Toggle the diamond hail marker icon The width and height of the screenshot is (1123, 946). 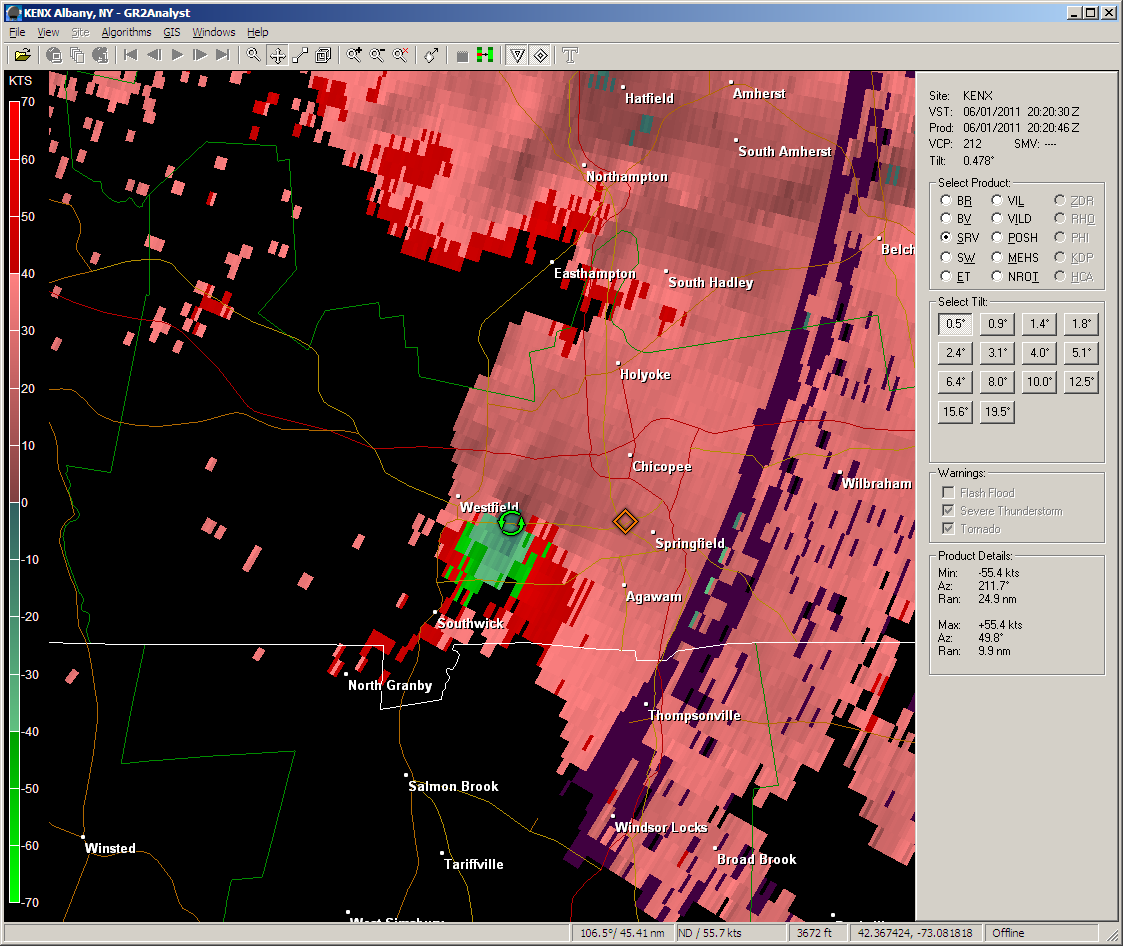[x=540, y=55]
